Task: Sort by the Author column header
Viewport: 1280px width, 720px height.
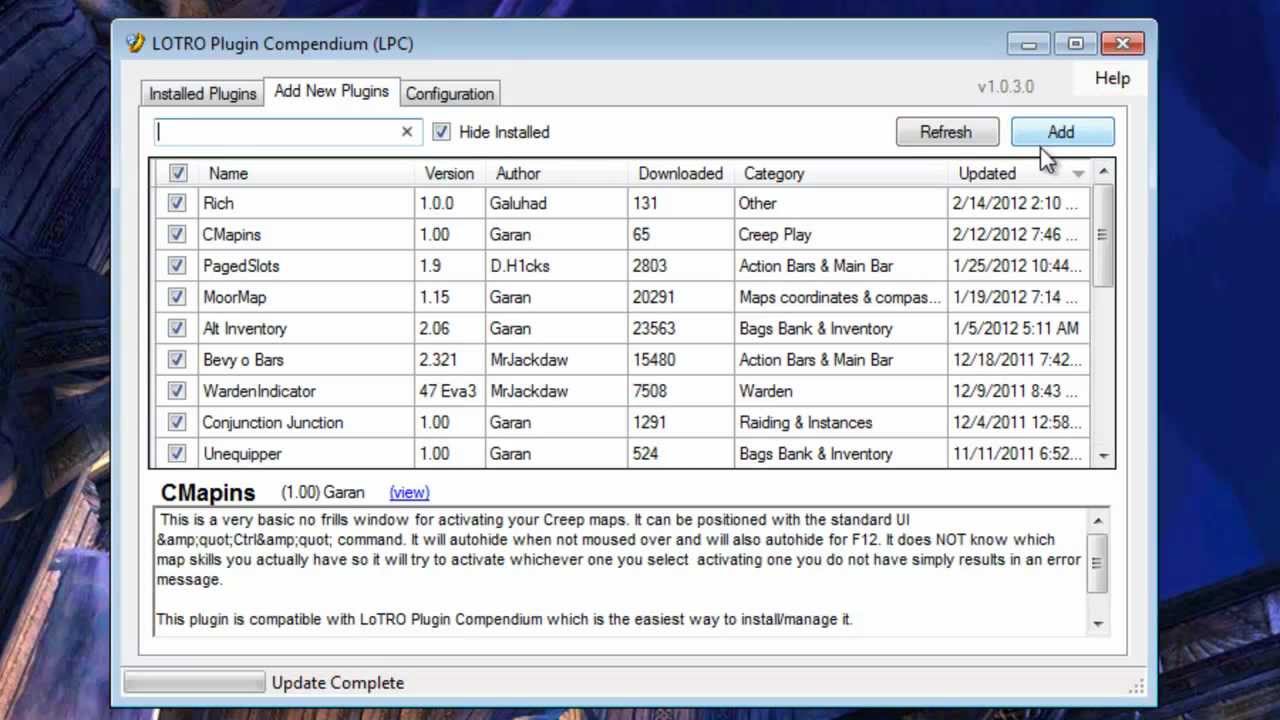Action: click(557, 173)
